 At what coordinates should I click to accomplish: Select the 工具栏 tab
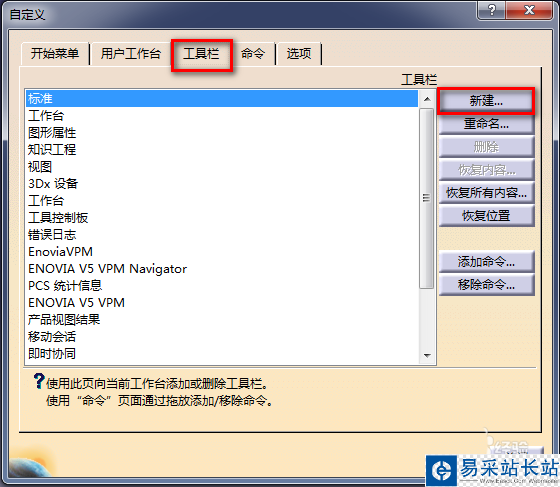point(202,55)
